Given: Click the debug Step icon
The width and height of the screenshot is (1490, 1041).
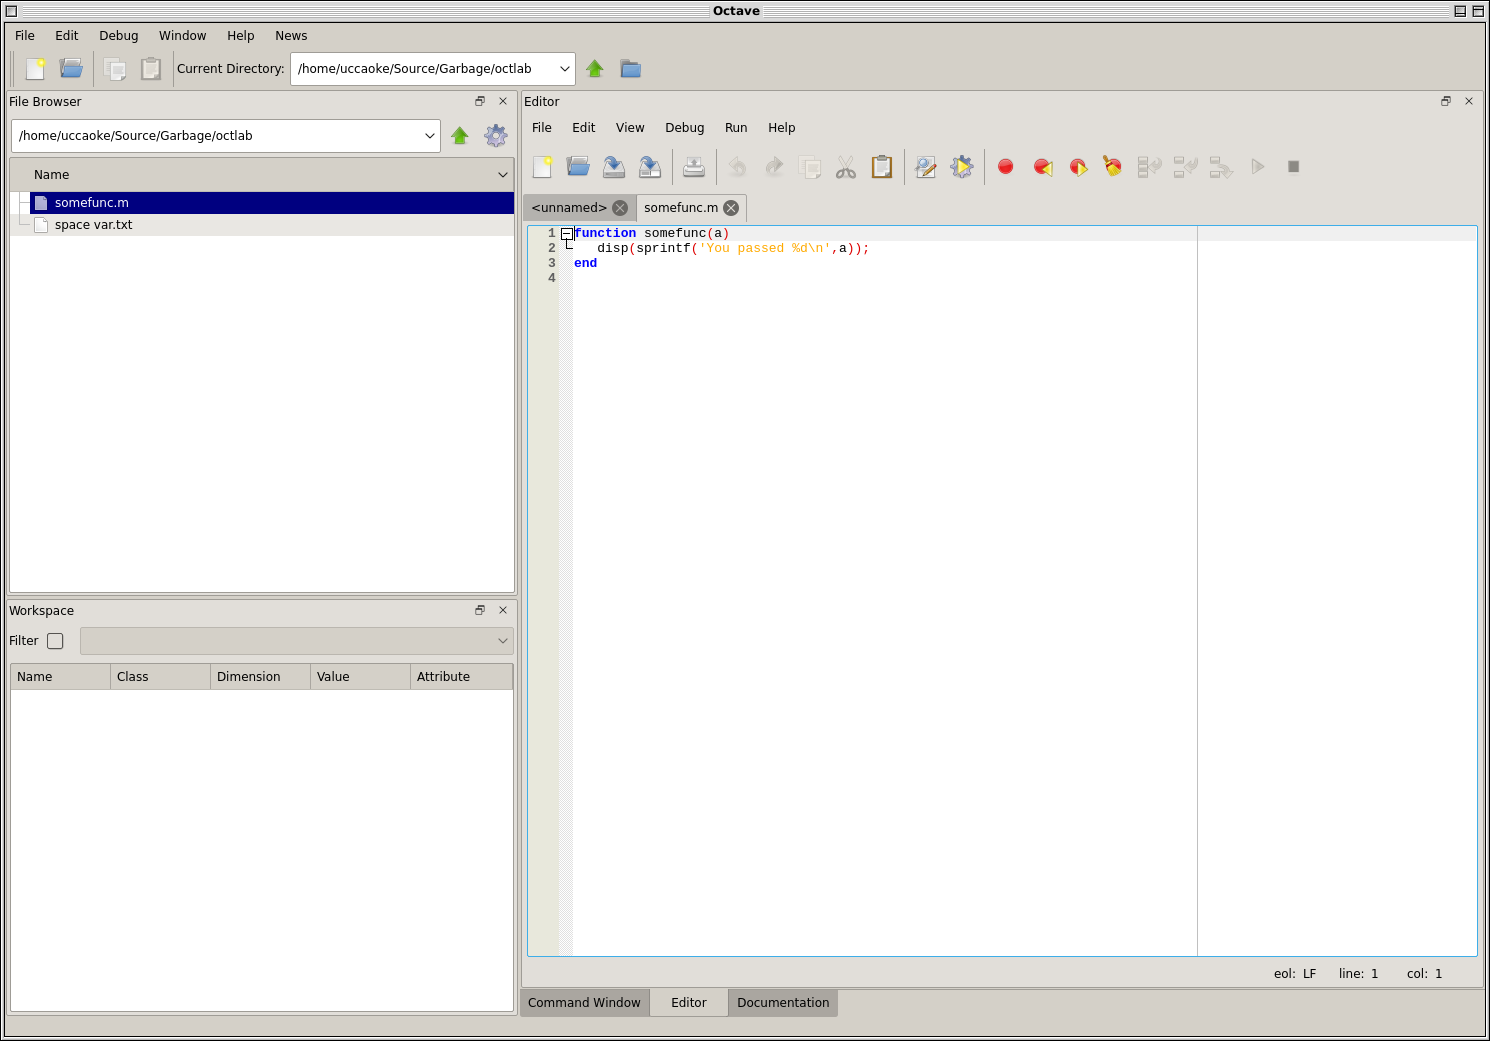Looking at the screenshot, I should 1149,167.
